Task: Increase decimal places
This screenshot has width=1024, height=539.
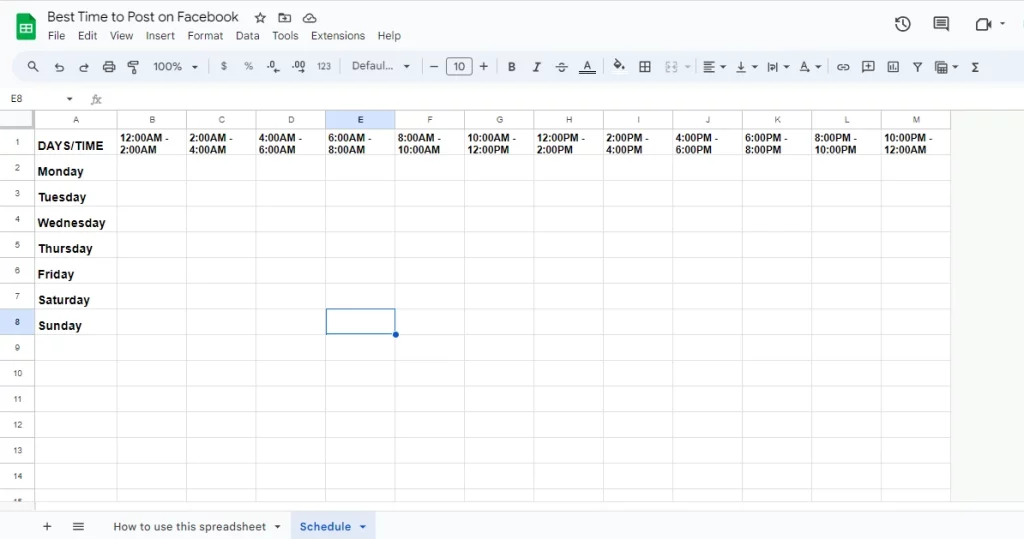Action: tap(298, 67)
